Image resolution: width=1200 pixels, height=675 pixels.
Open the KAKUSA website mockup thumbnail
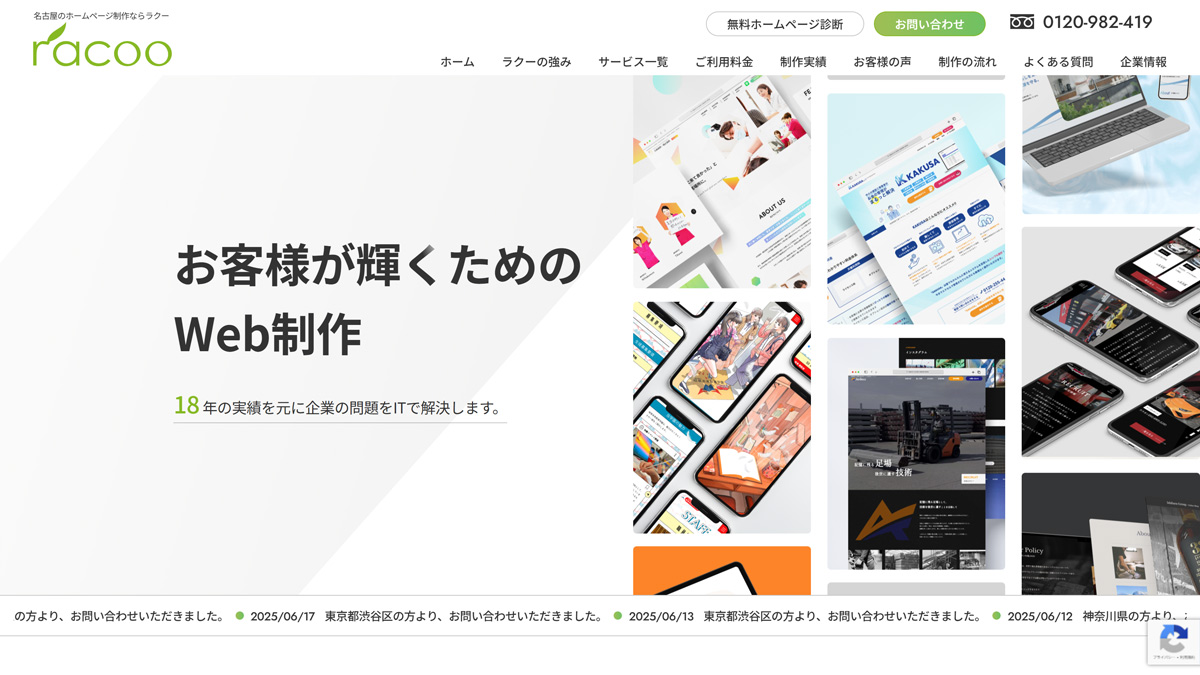pyautogui.click(x=916, y=209)
